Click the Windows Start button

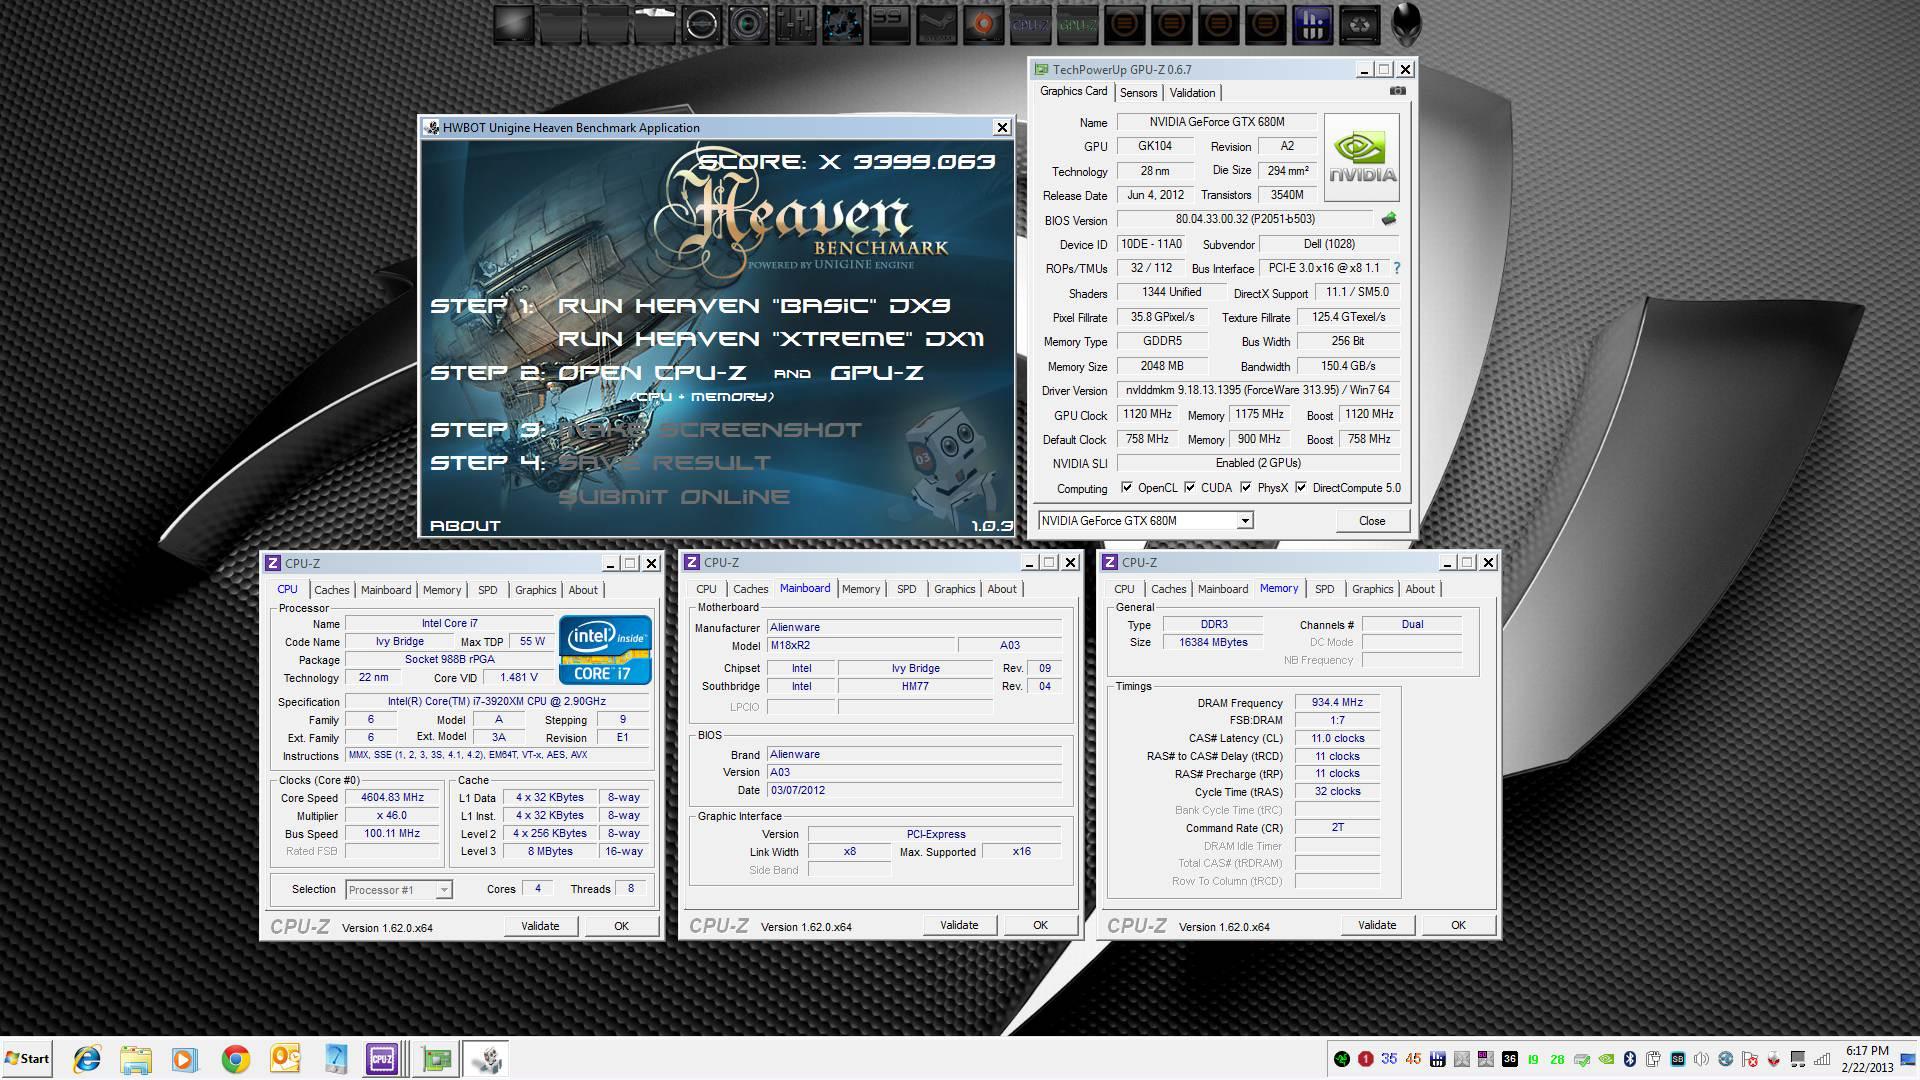pyautogui.click(x=27, y=1059)
